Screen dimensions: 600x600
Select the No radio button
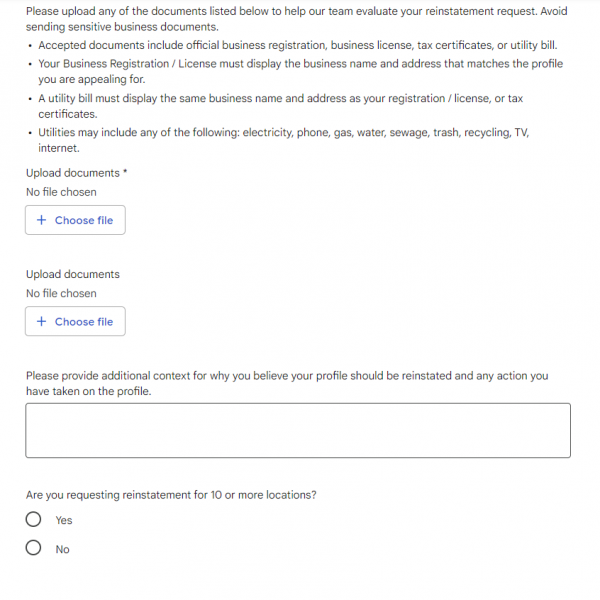tap(34, 549)
